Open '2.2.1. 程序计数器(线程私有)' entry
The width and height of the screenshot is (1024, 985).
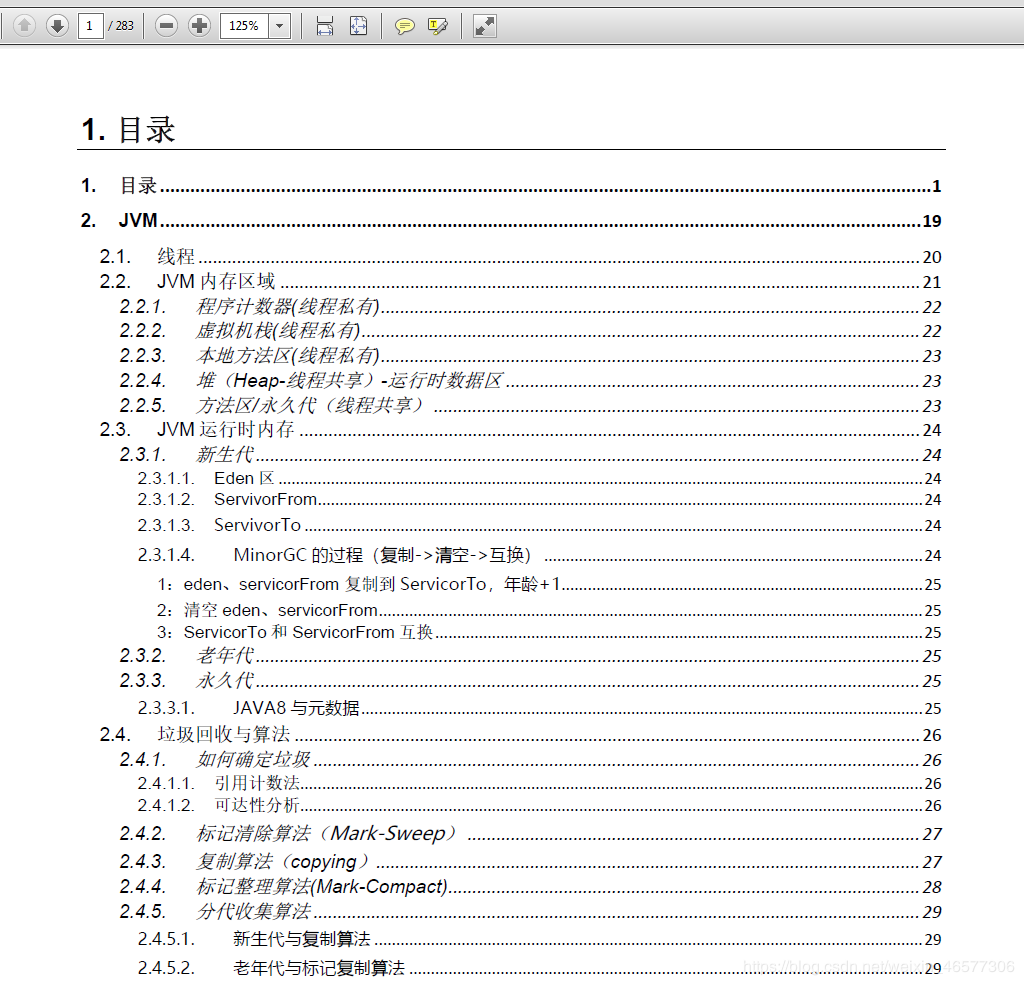[530, 306]
